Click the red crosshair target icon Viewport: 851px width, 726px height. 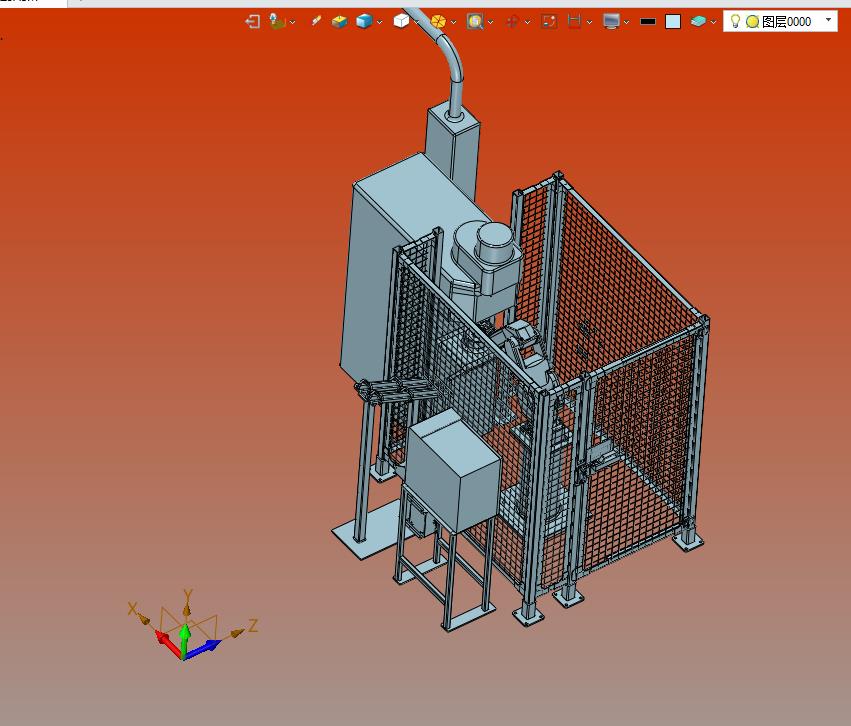coord(512,21)
